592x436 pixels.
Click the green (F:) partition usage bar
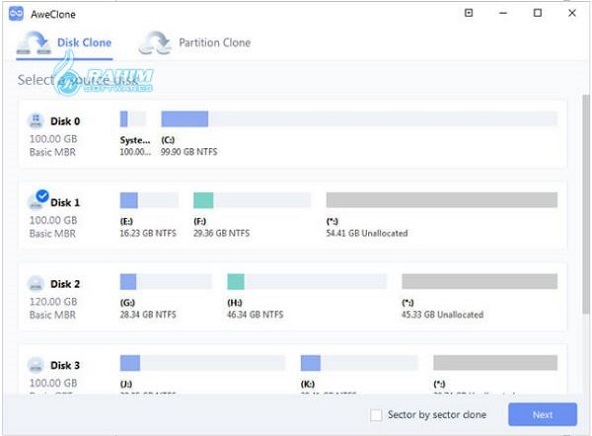pos(252,200)
